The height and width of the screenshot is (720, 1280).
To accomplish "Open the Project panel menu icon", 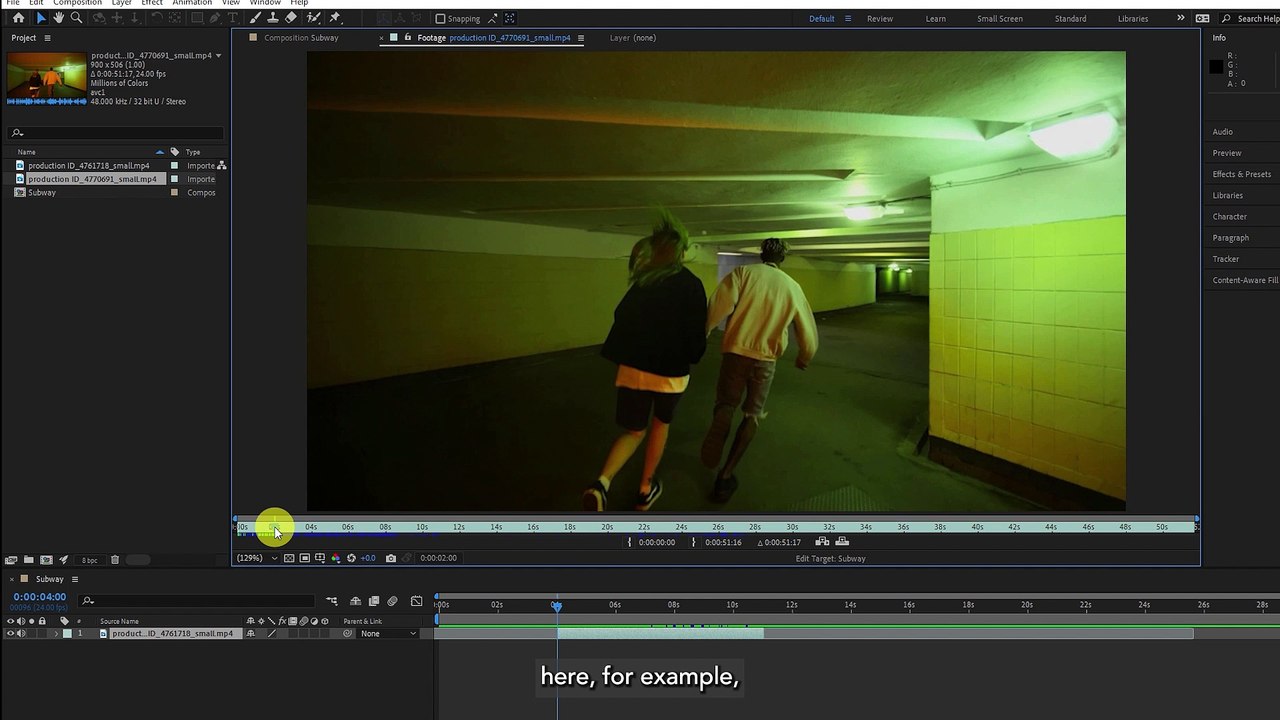I will point(47,38).
